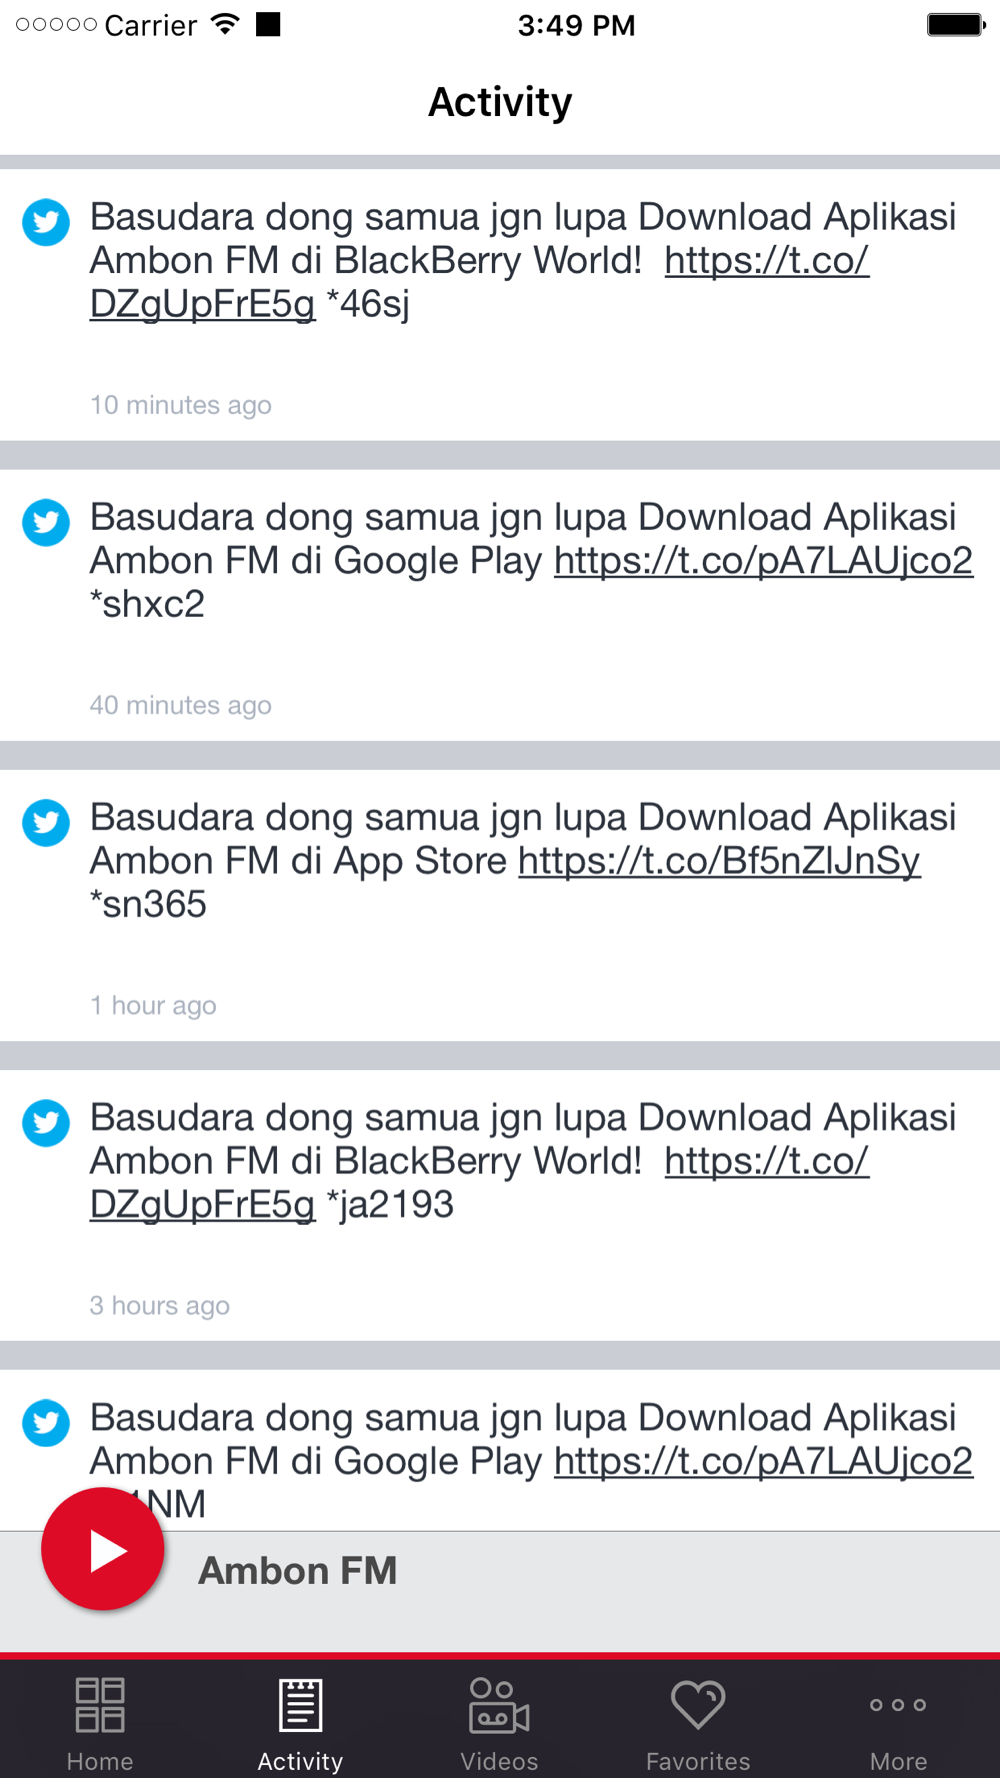Tap Twitter bird icon on 10 minutes ago post
This screenshot has height=1778, width=1000.
(46, 222)
